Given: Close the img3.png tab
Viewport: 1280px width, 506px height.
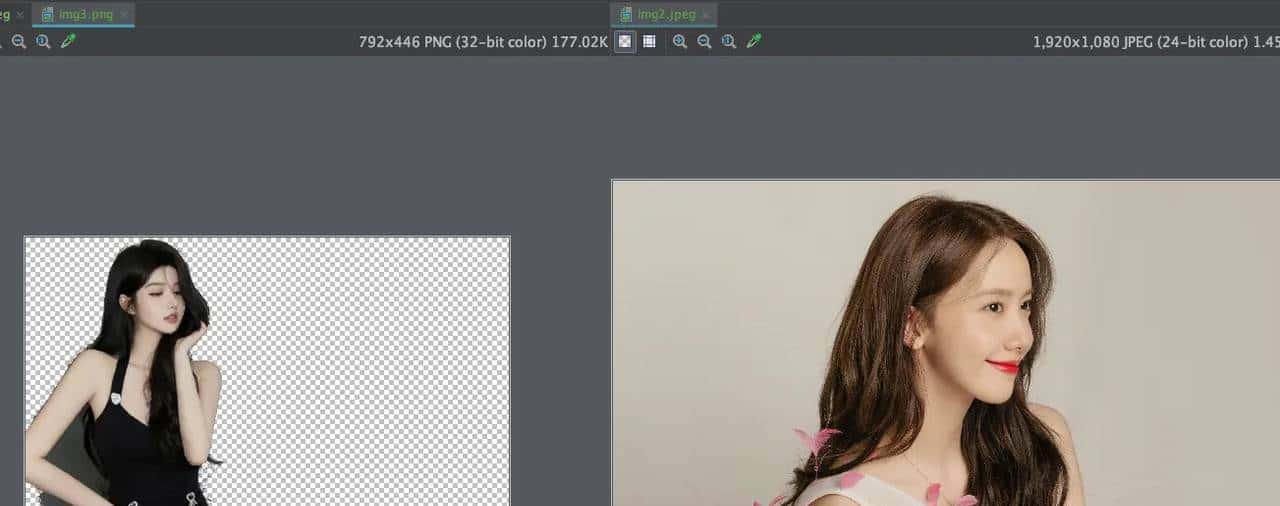Looking at the screenshot, I should coord(124,15).
